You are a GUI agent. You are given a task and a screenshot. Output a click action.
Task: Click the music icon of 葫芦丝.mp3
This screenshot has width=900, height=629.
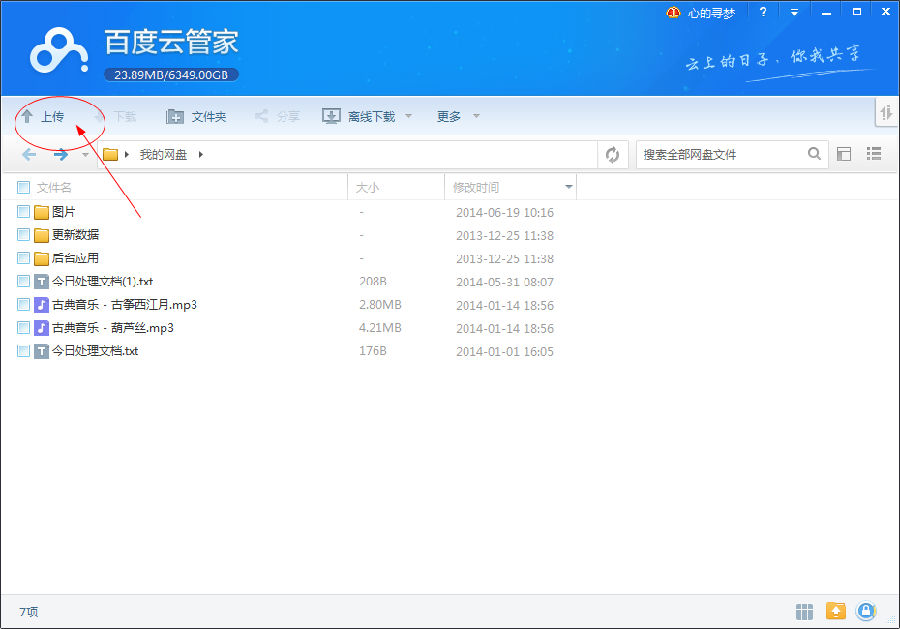41,328
